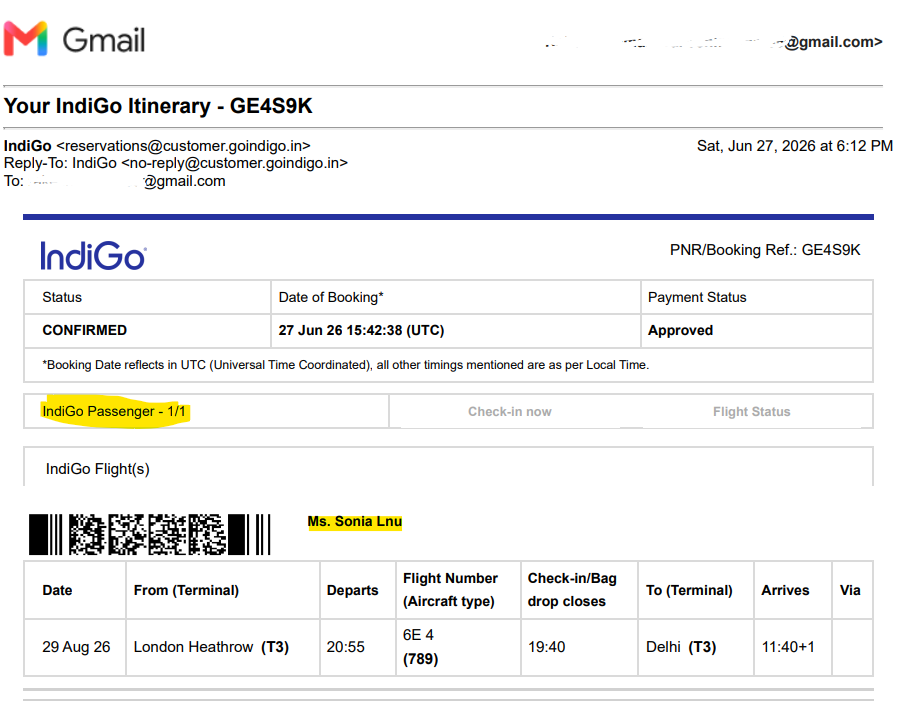Click flight date '29 Aug 26'
This screenshot has width=900, height=725.
[x=76, y=647]
